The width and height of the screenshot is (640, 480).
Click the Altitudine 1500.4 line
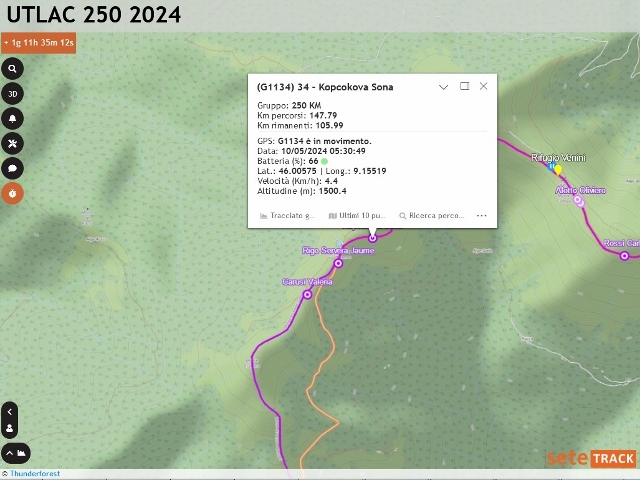[x=302, y=191]
